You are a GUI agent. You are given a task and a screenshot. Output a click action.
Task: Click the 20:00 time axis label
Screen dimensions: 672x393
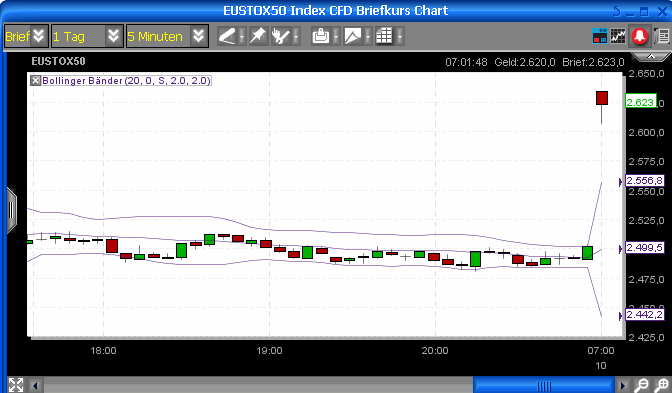click(x=435, y=351)
